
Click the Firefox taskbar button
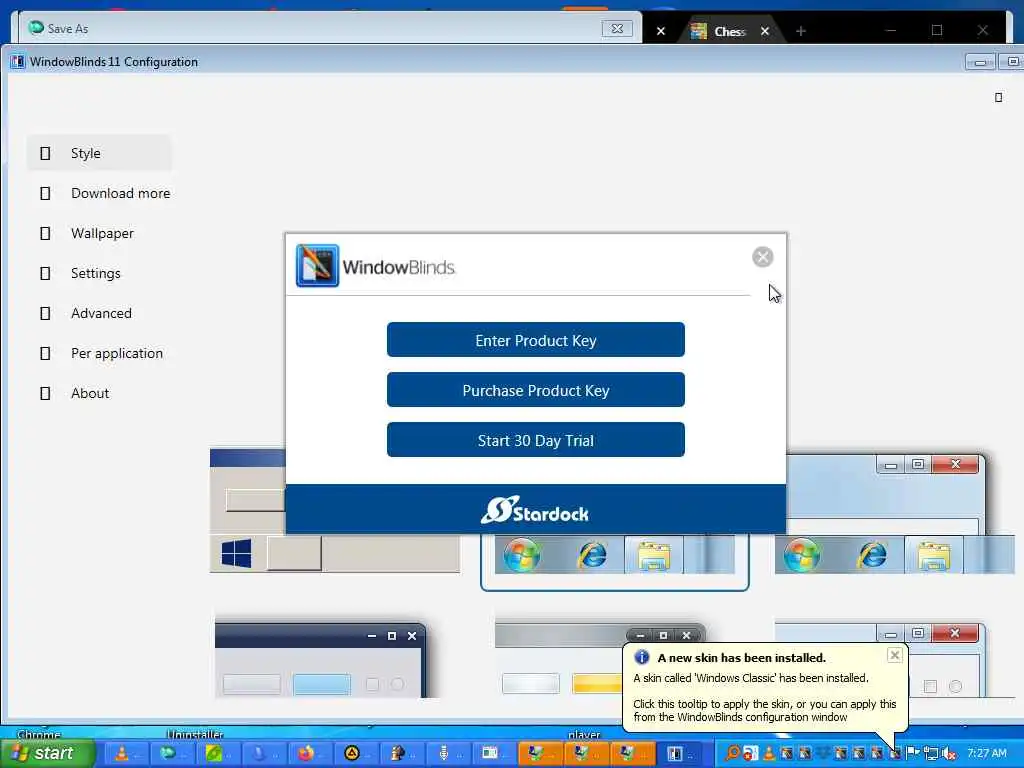tap(310, 754)
